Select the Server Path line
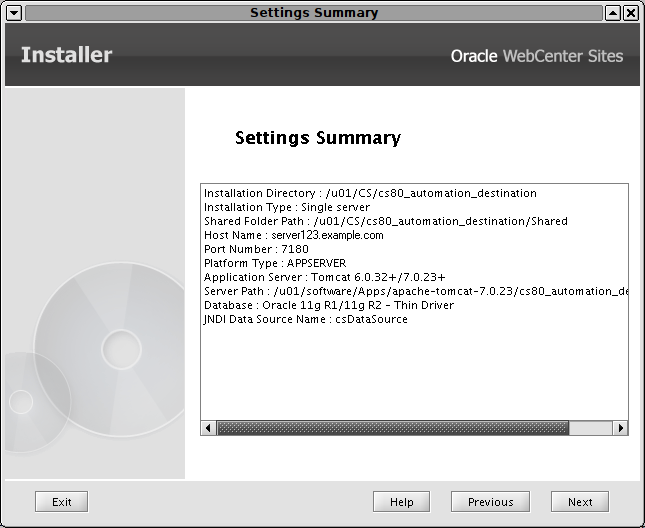 [415, 291]
